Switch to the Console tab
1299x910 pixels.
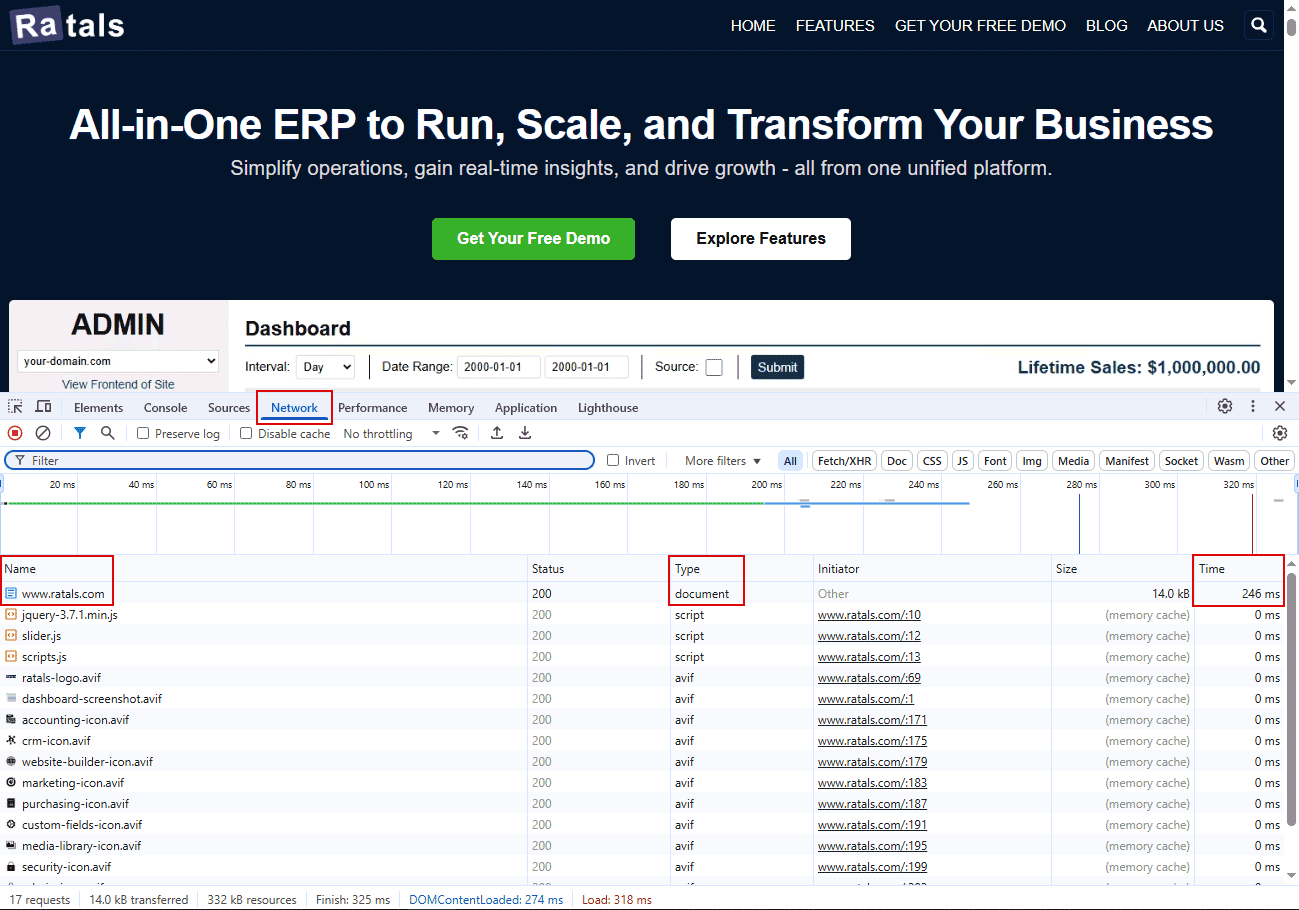164,407
